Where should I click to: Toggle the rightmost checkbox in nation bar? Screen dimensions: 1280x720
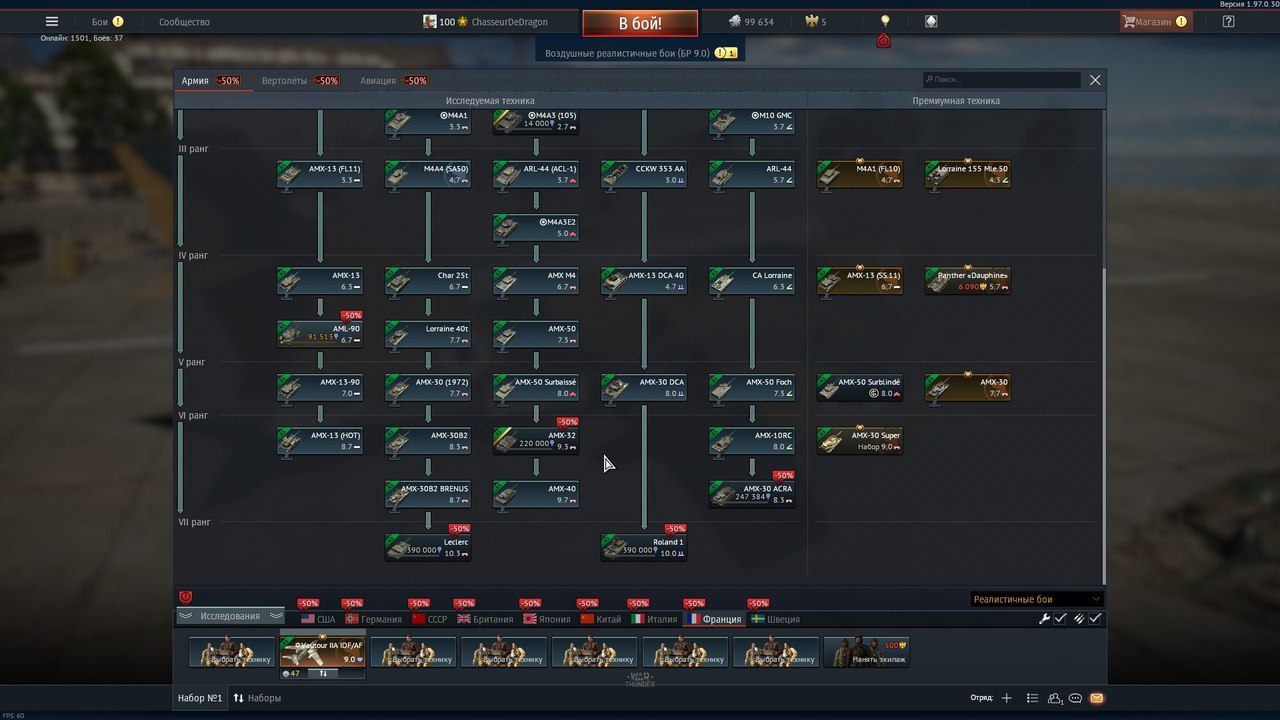click(1096, 619)
